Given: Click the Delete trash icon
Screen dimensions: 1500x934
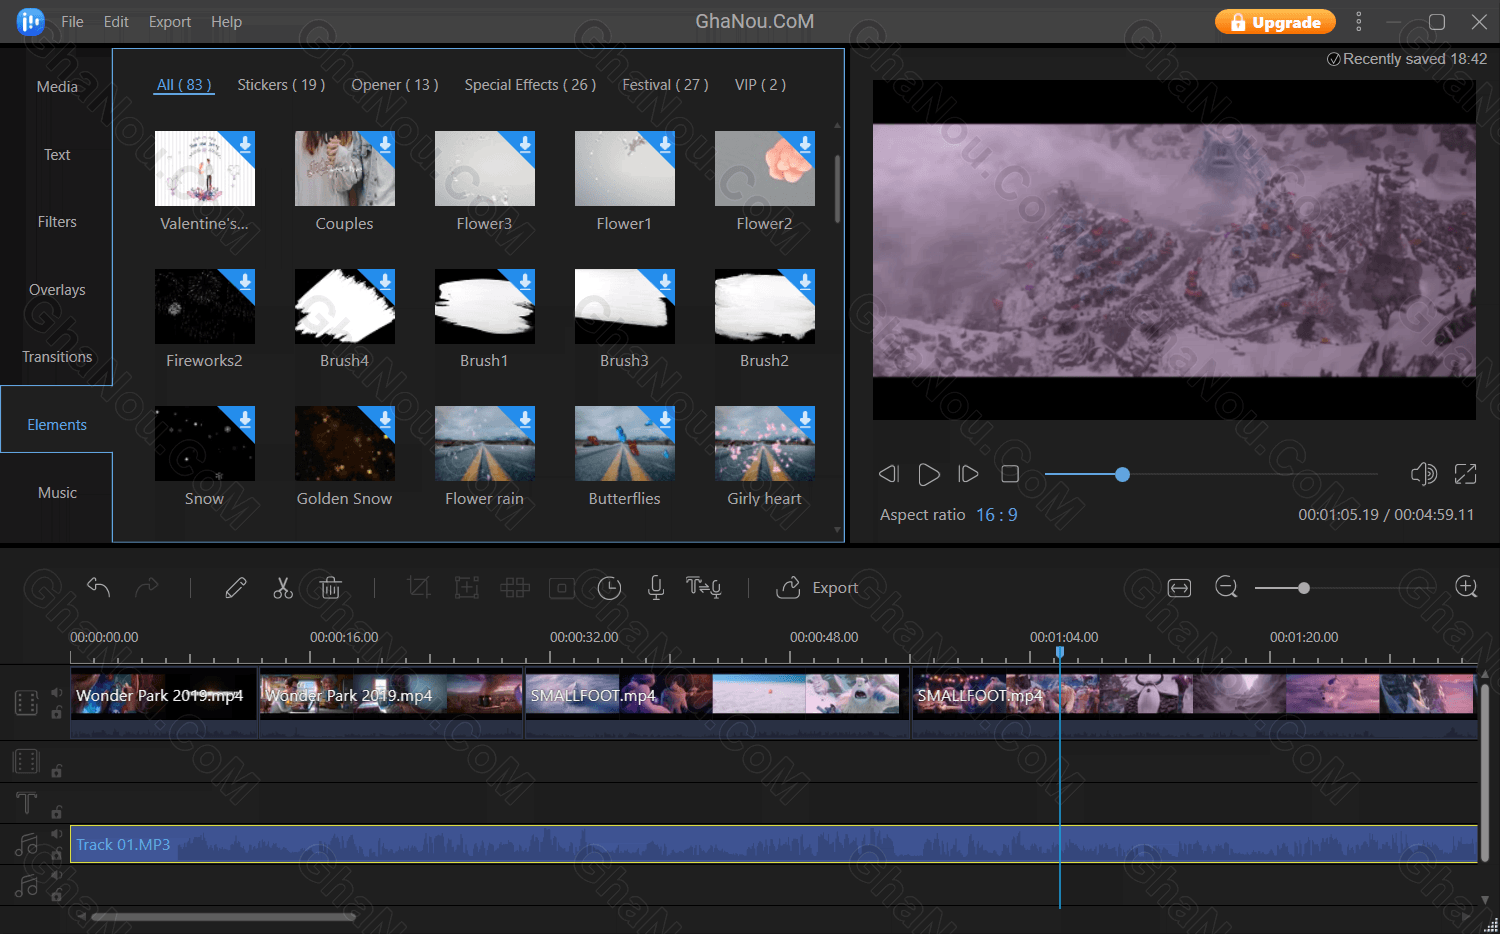Looking at the screenshot, I should (x=331, y=588).
